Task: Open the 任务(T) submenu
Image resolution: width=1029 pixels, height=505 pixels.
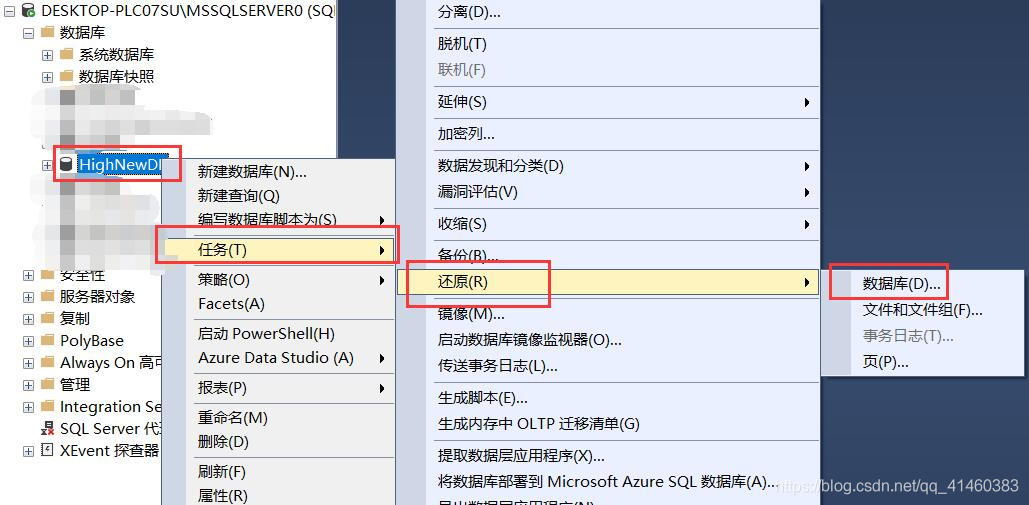Action: click(278, 249)
